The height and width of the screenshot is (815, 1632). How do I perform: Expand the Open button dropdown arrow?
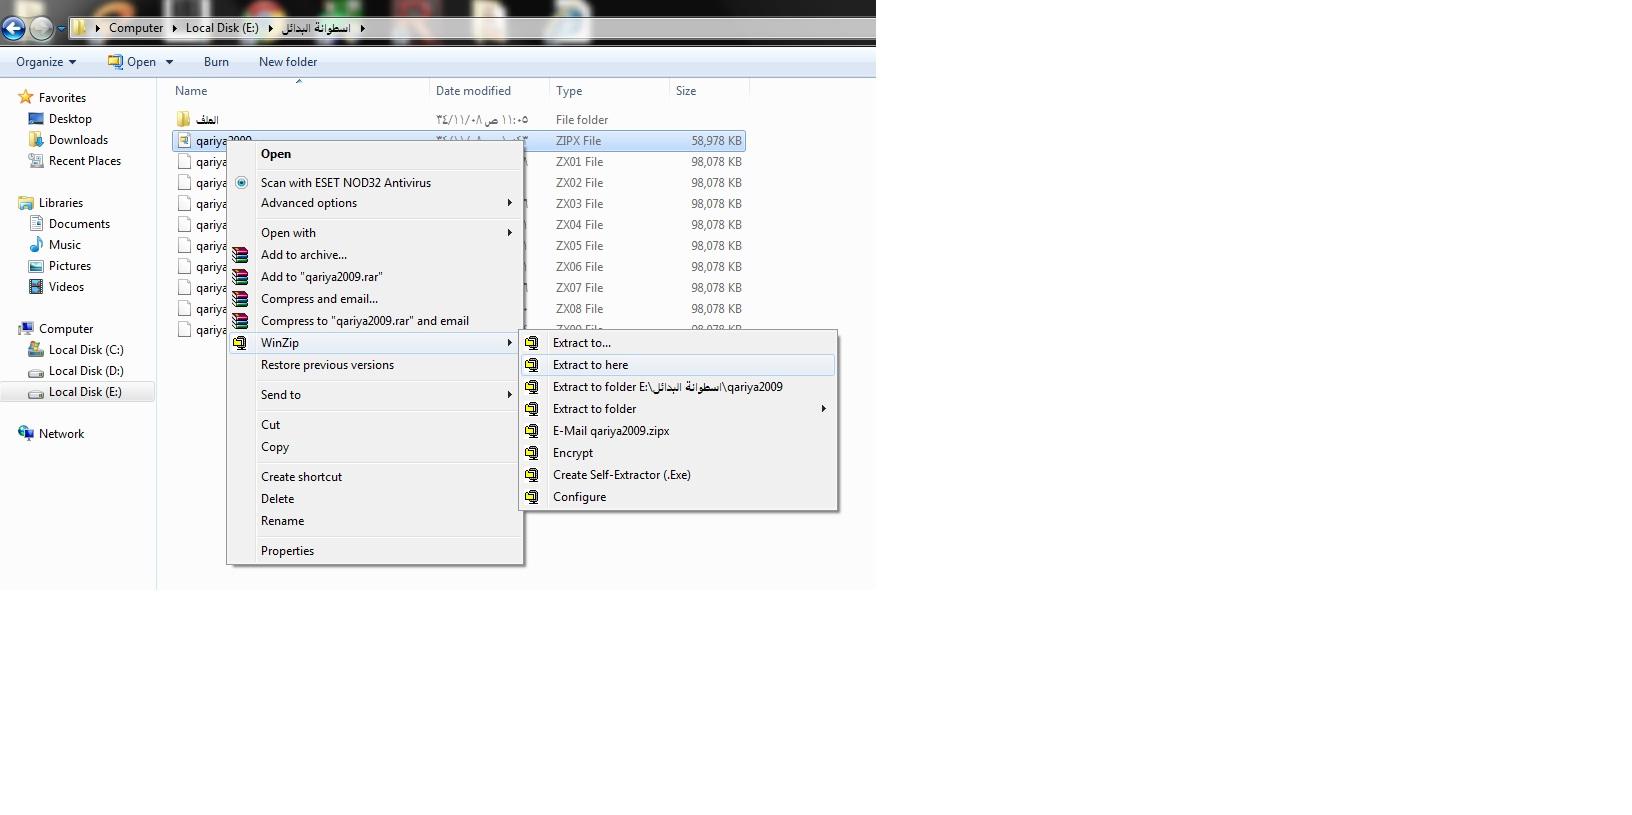pyautogui.click(x=169, y=62)
